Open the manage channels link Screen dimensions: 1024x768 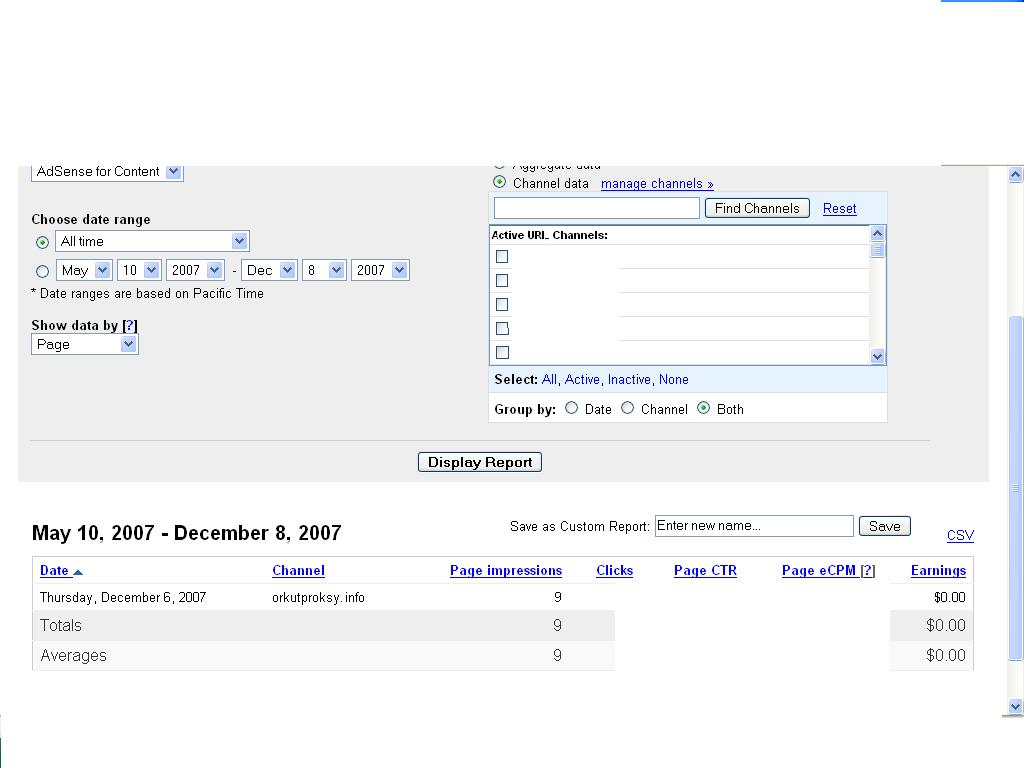click(657, 184)
